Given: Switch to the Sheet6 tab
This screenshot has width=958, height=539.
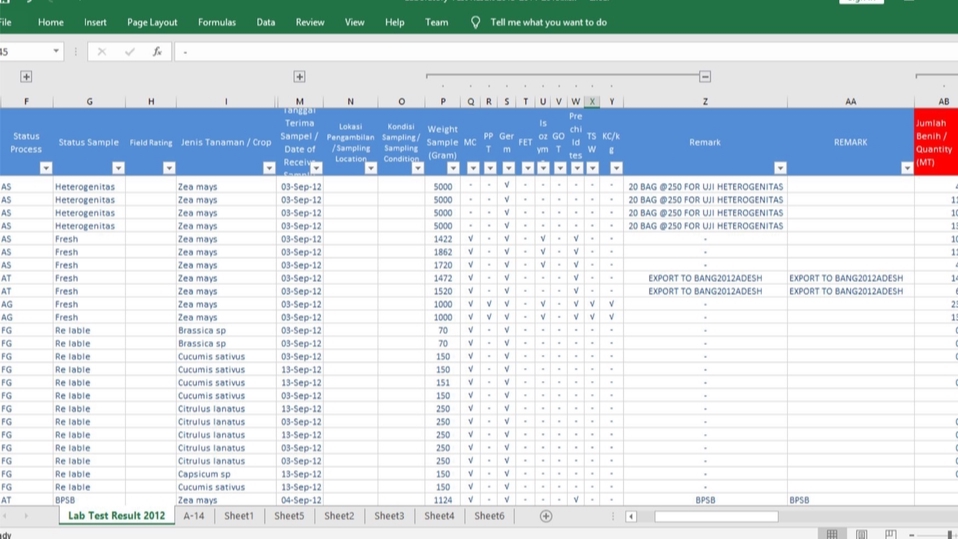Looking at the screenshot, I should [x=489, y=516].
